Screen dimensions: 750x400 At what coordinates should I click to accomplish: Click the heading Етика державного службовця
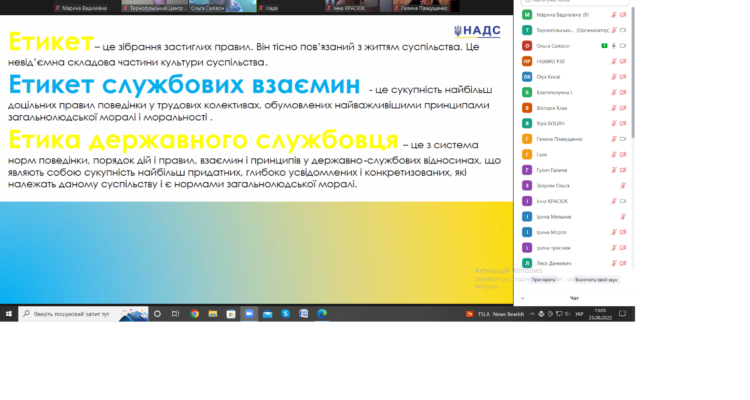[203, 140]
